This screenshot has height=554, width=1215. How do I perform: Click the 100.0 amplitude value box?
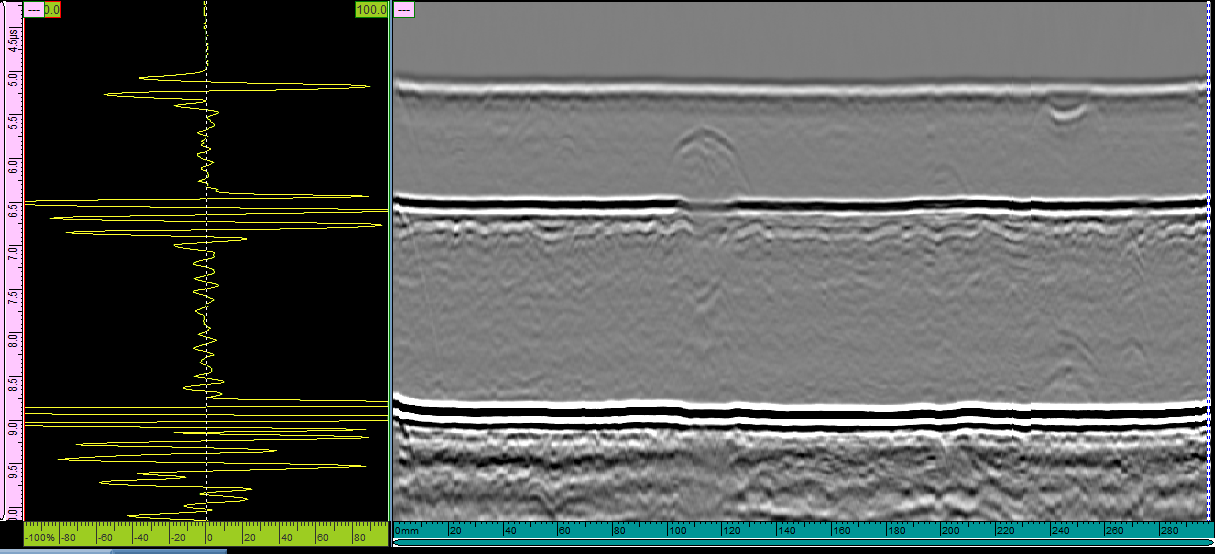[x=371, y=9]
